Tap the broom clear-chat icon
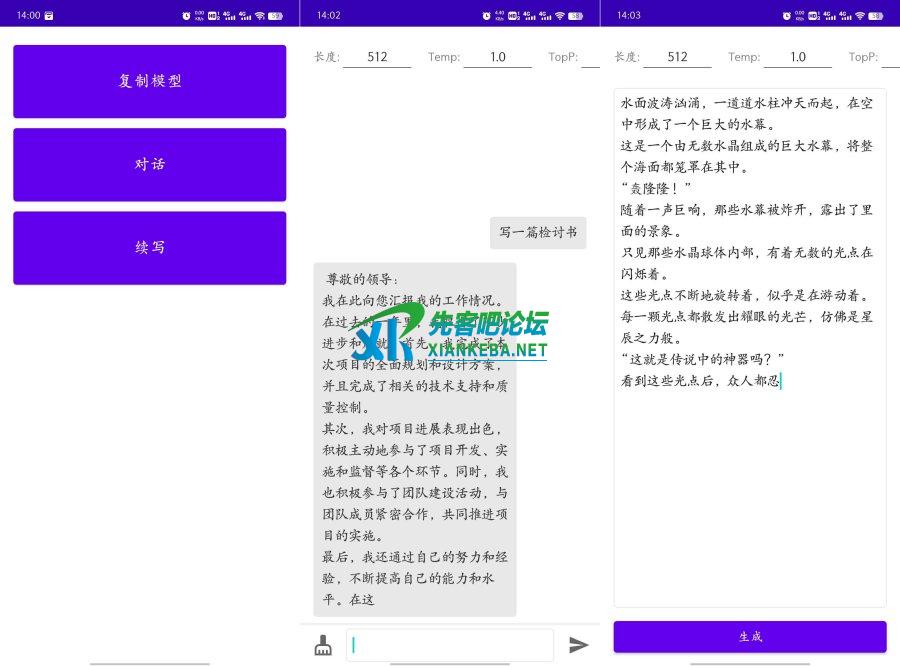Viewport: 900px width, 666px height. (323, 646)
